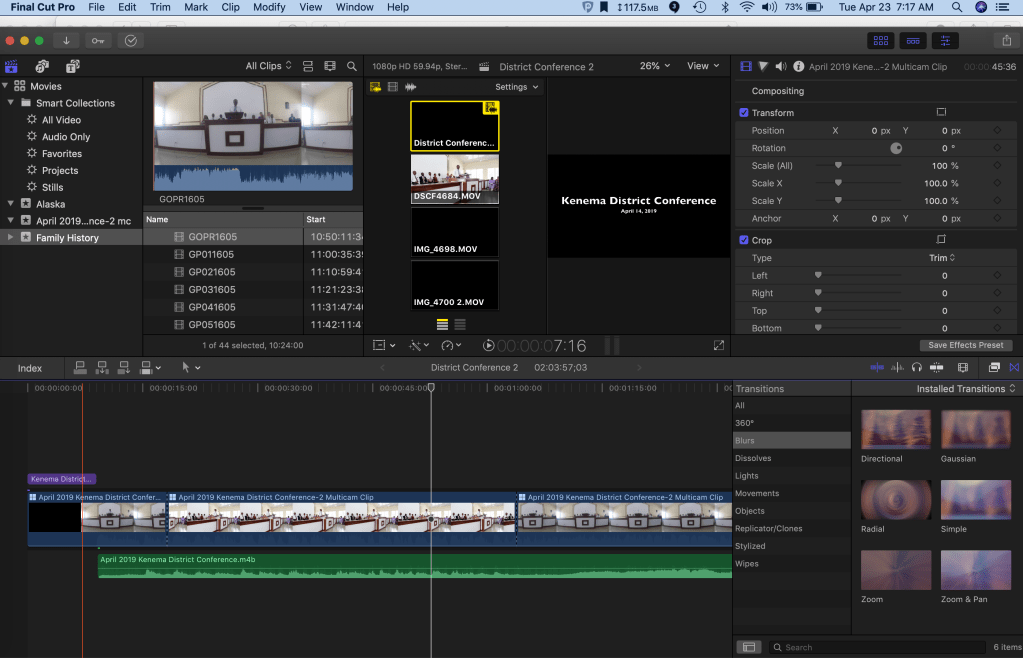Uncheck the Transform checkbox
This screenshot has height=658, width=1023.
[x=744, y=113]
